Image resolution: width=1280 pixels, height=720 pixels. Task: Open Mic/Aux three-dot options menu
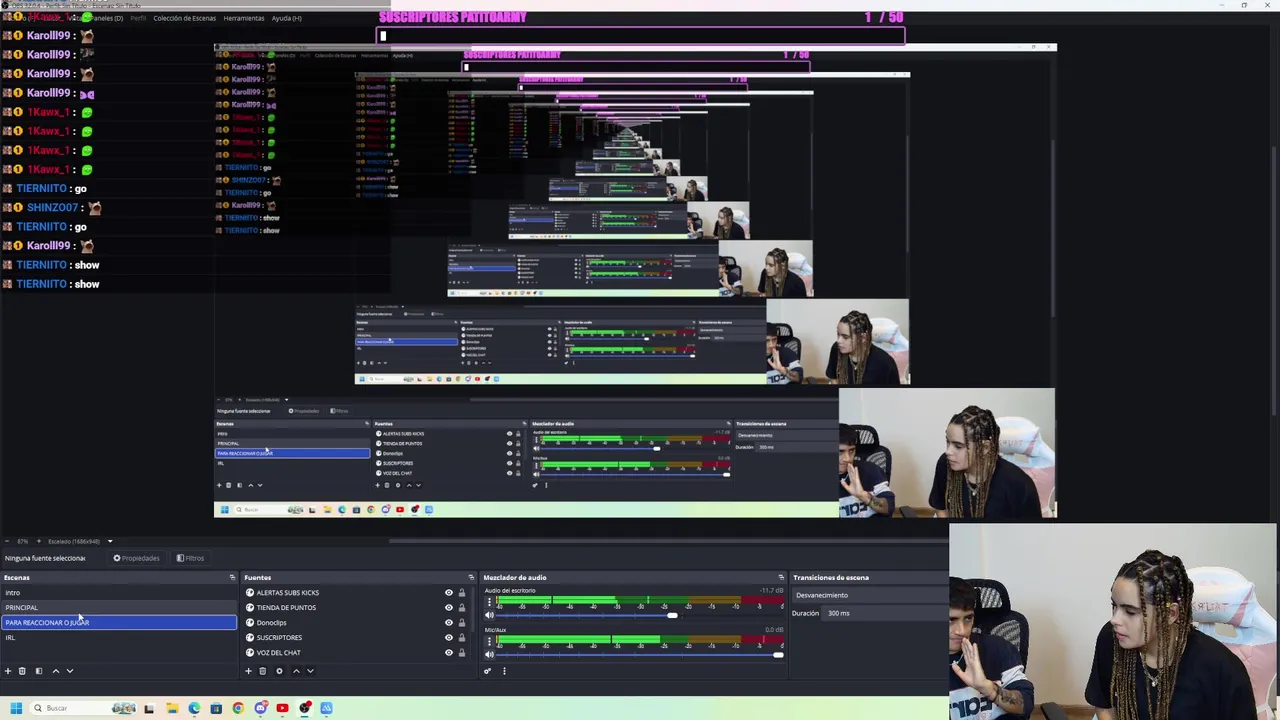point(489,641)
